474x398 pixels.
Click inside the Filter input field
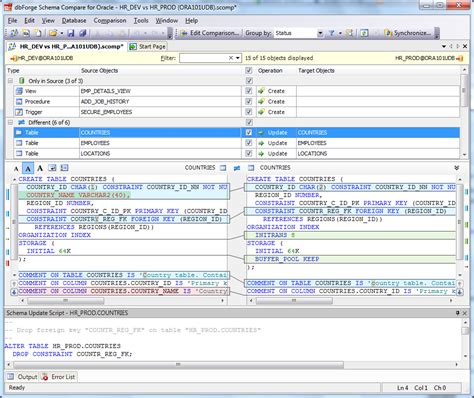point(204,58)
